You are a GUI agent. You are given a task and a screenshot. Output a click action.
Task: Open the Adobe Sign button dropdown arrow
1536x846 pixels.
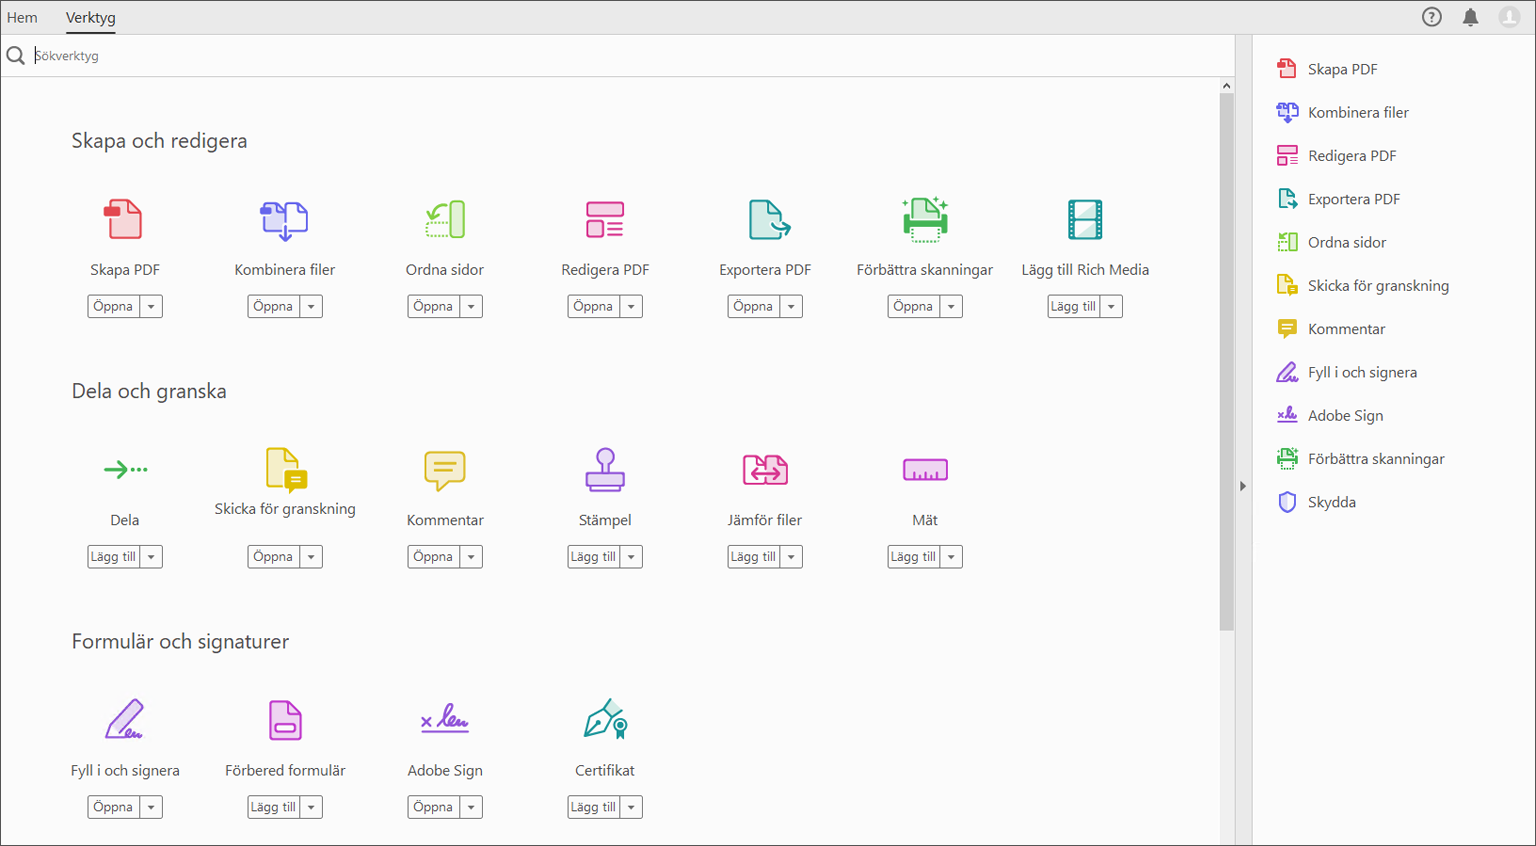471,807
